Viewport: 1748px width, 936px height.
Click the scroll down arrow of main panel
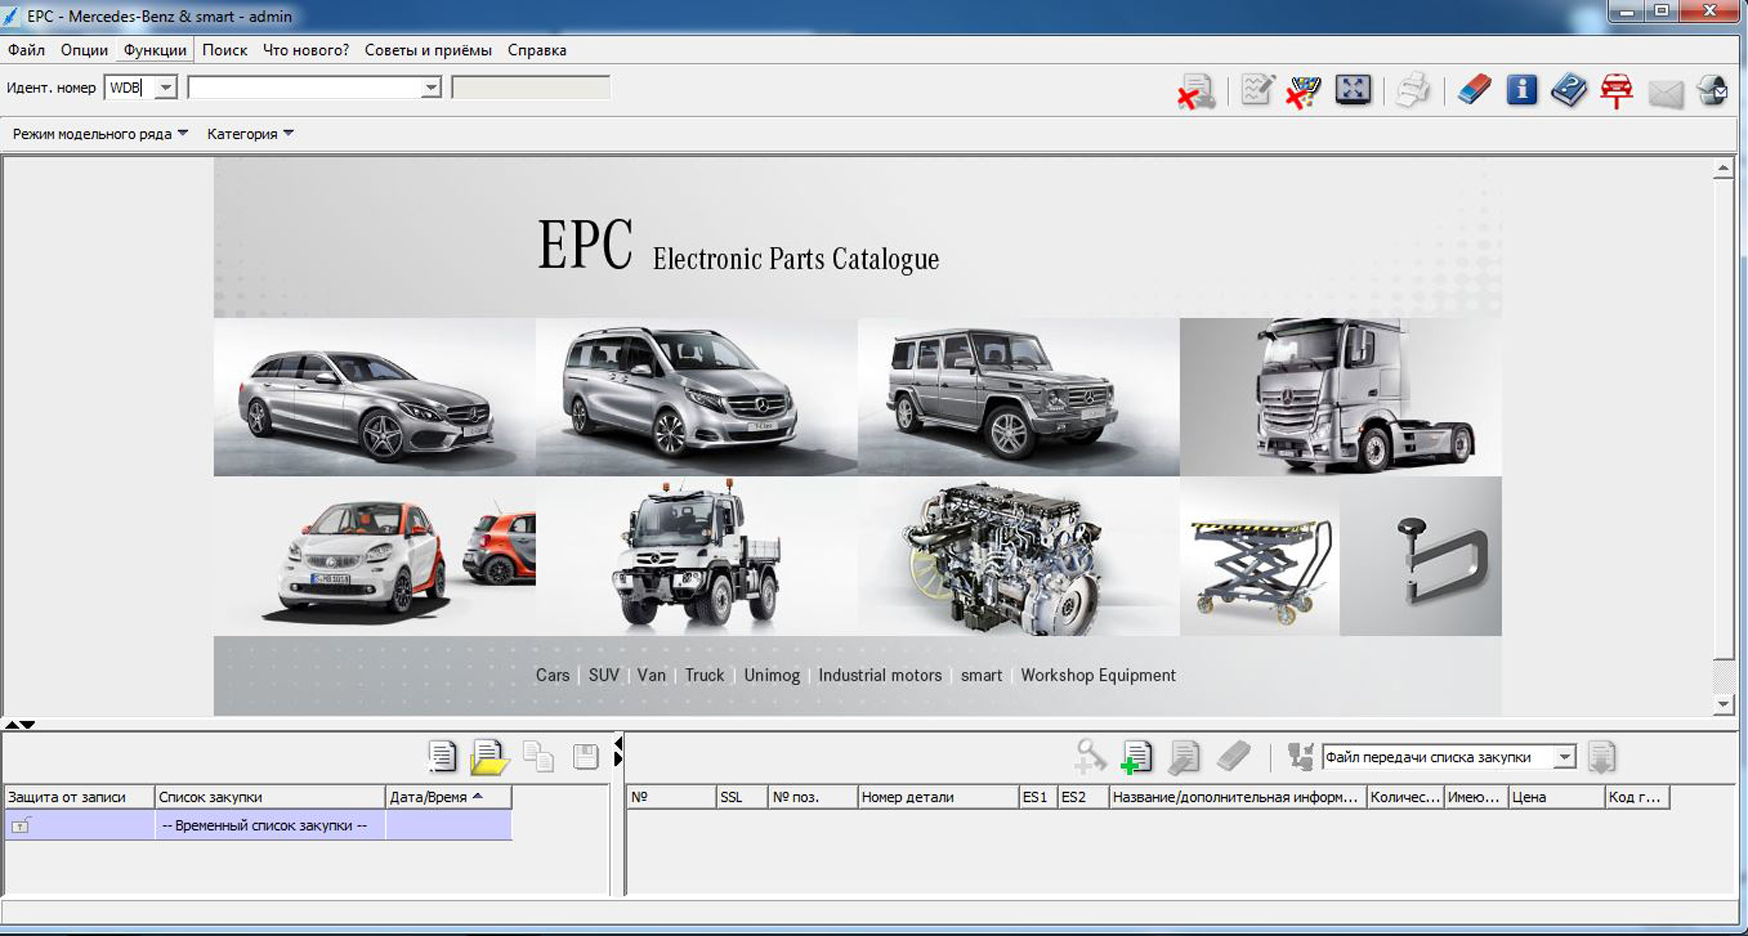point(1722,704)
